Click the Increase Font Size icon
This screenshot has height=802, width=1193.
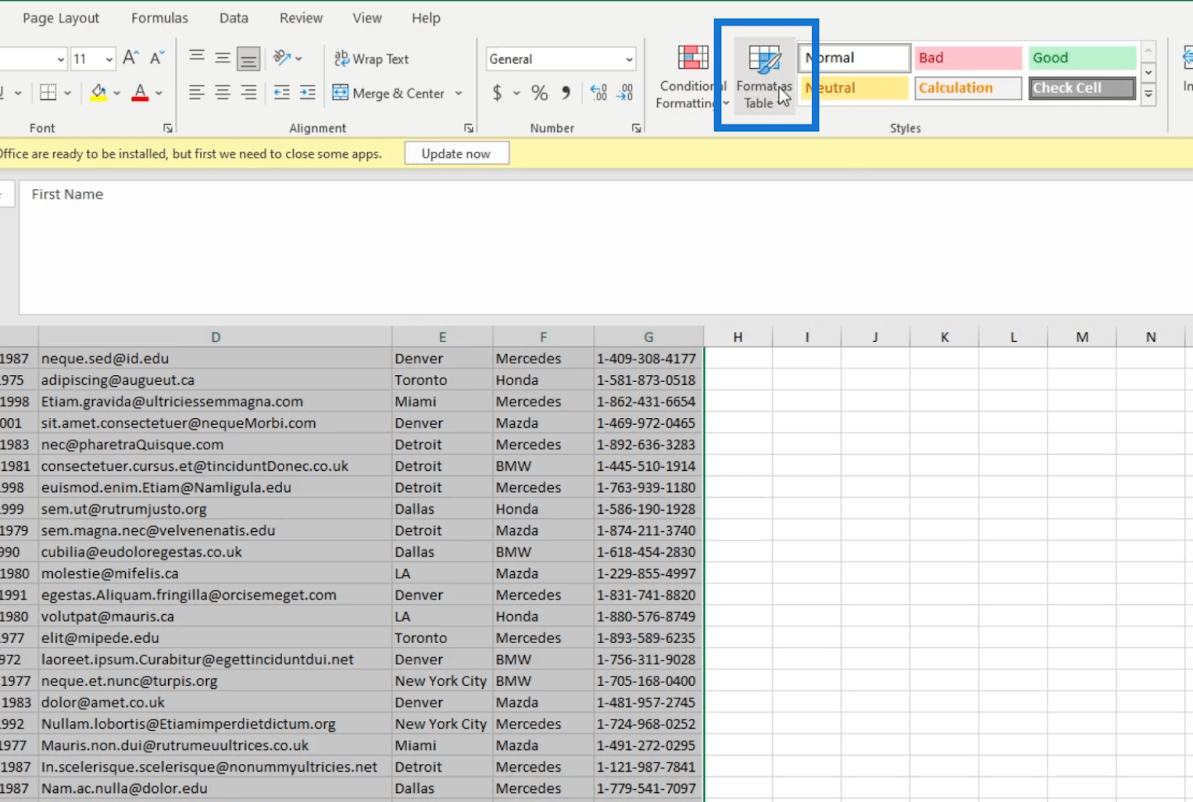[131, 58]
